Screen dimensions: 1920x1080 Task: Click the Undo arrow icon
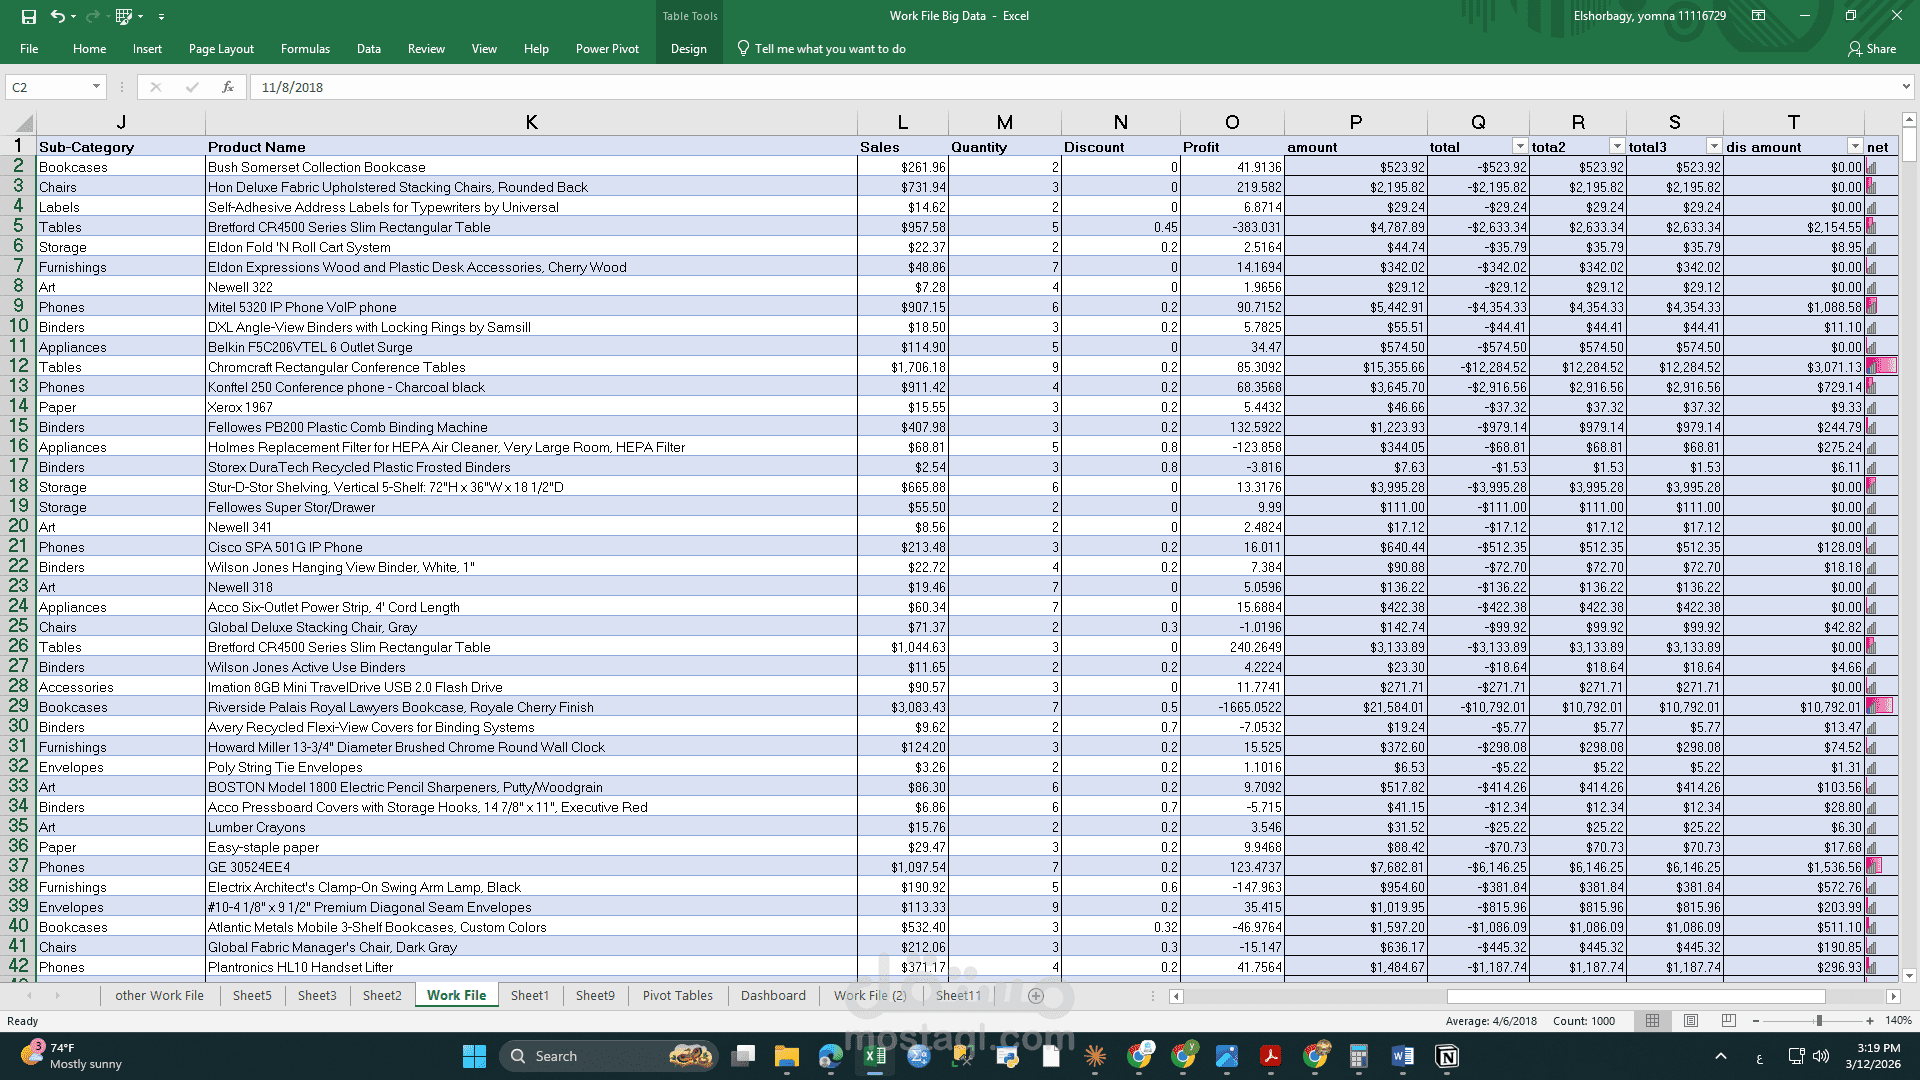57,16
